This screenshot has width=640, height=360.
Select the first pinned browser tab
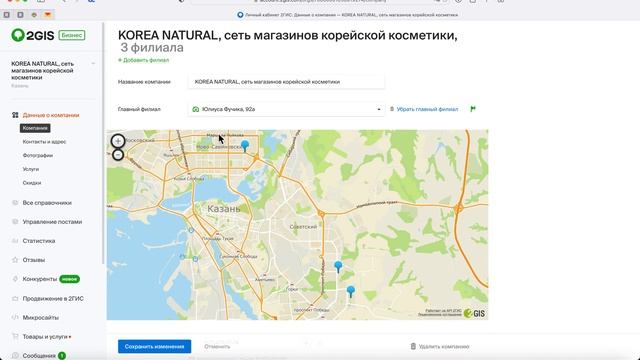tap(7, 15)
